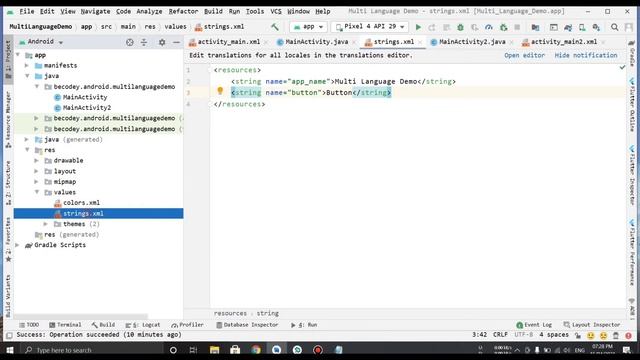Open the VCS menu
Viewport: 640px width, 360px height.
click(x=276, y=11)
